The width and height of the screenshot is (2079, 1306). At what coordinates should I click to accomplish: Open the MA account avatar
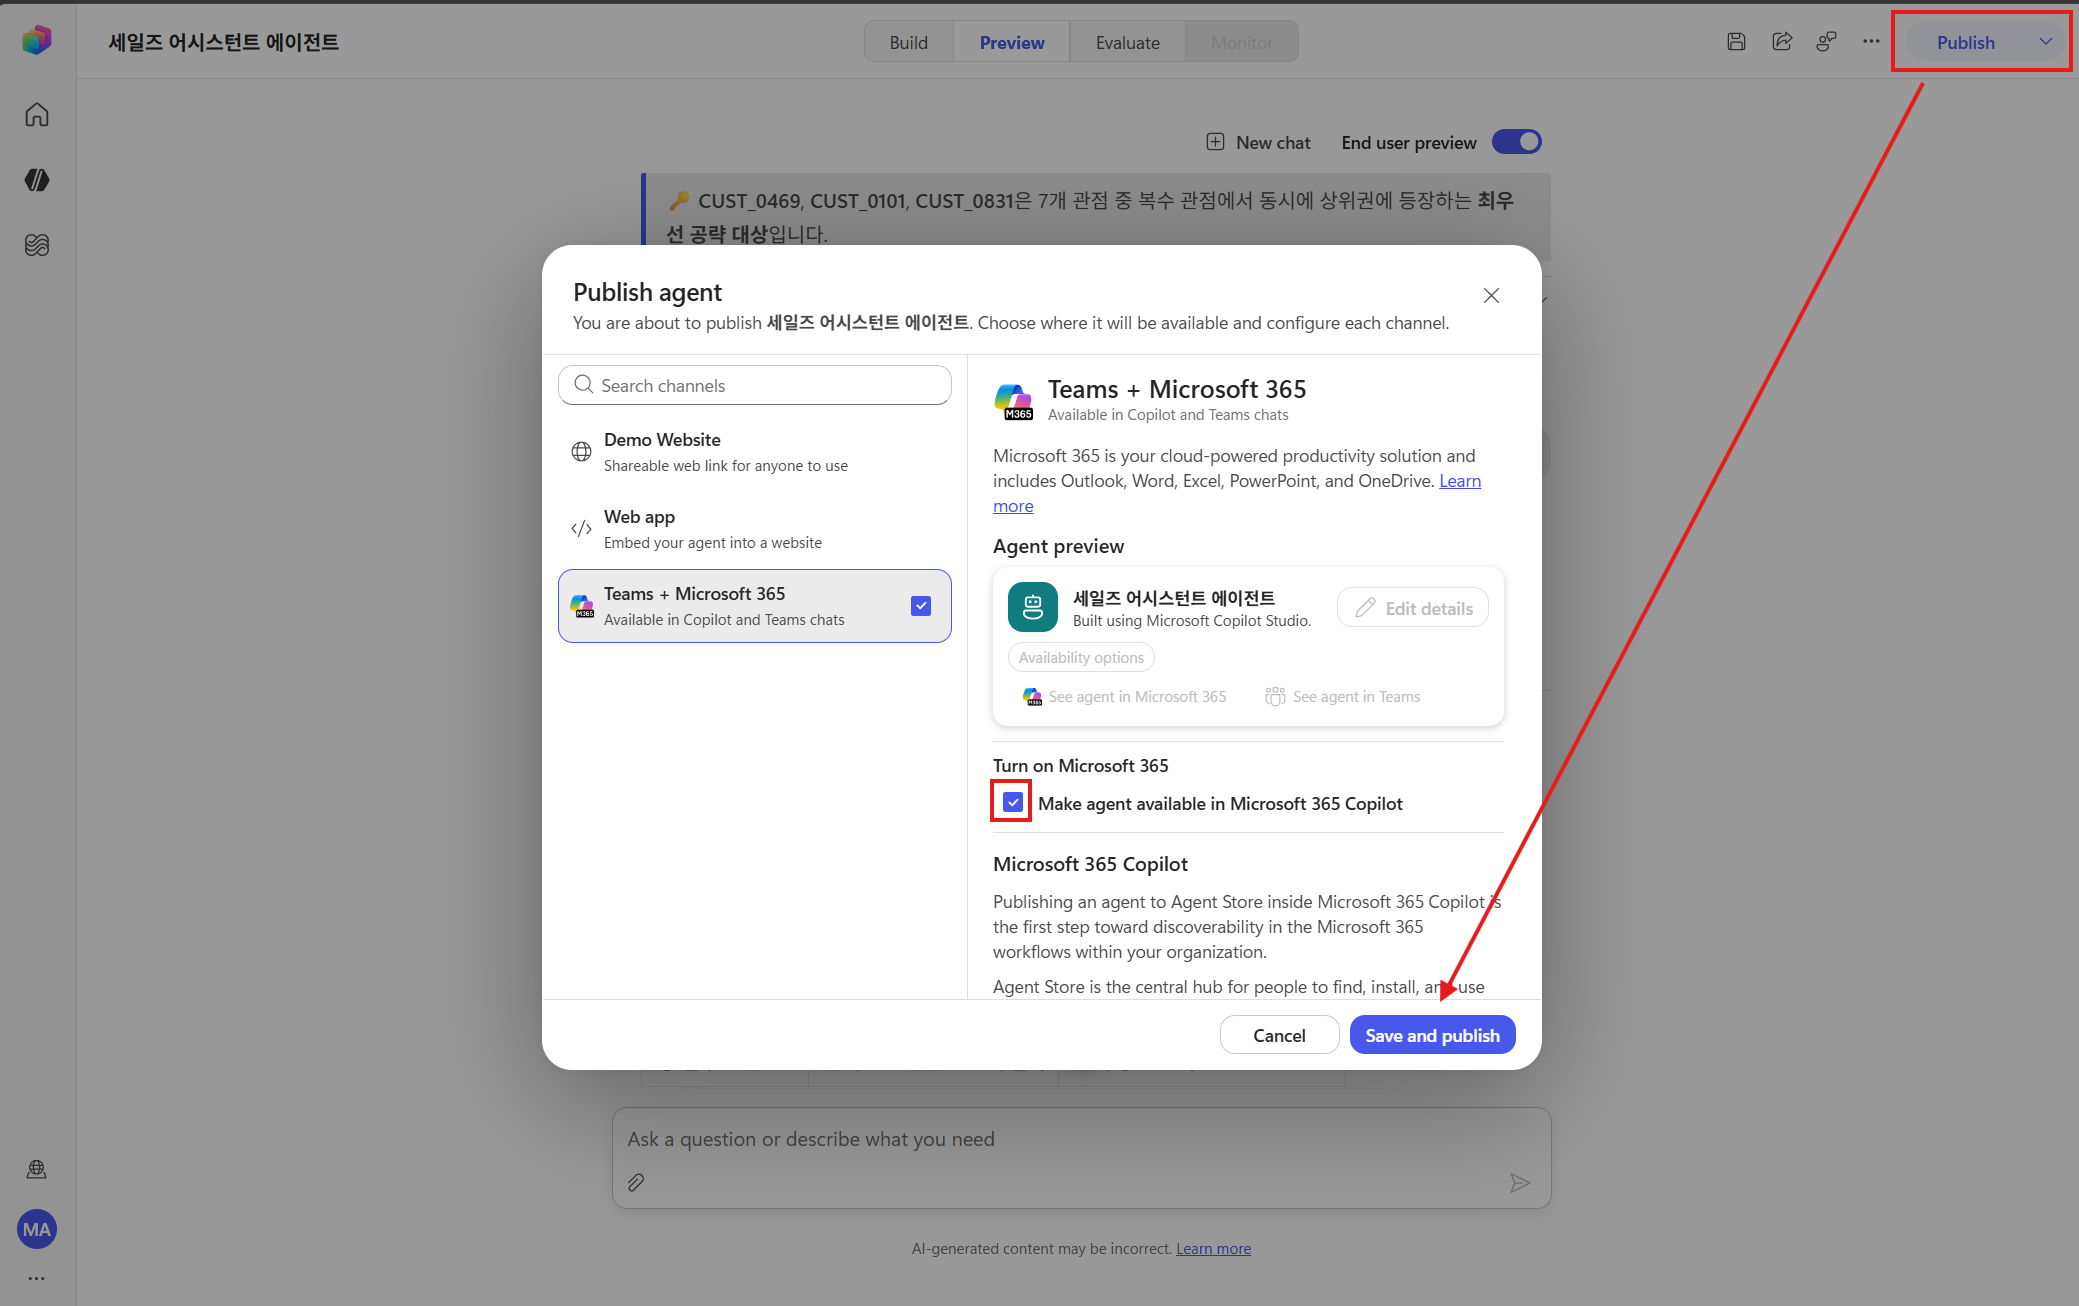coord(37,1229)
